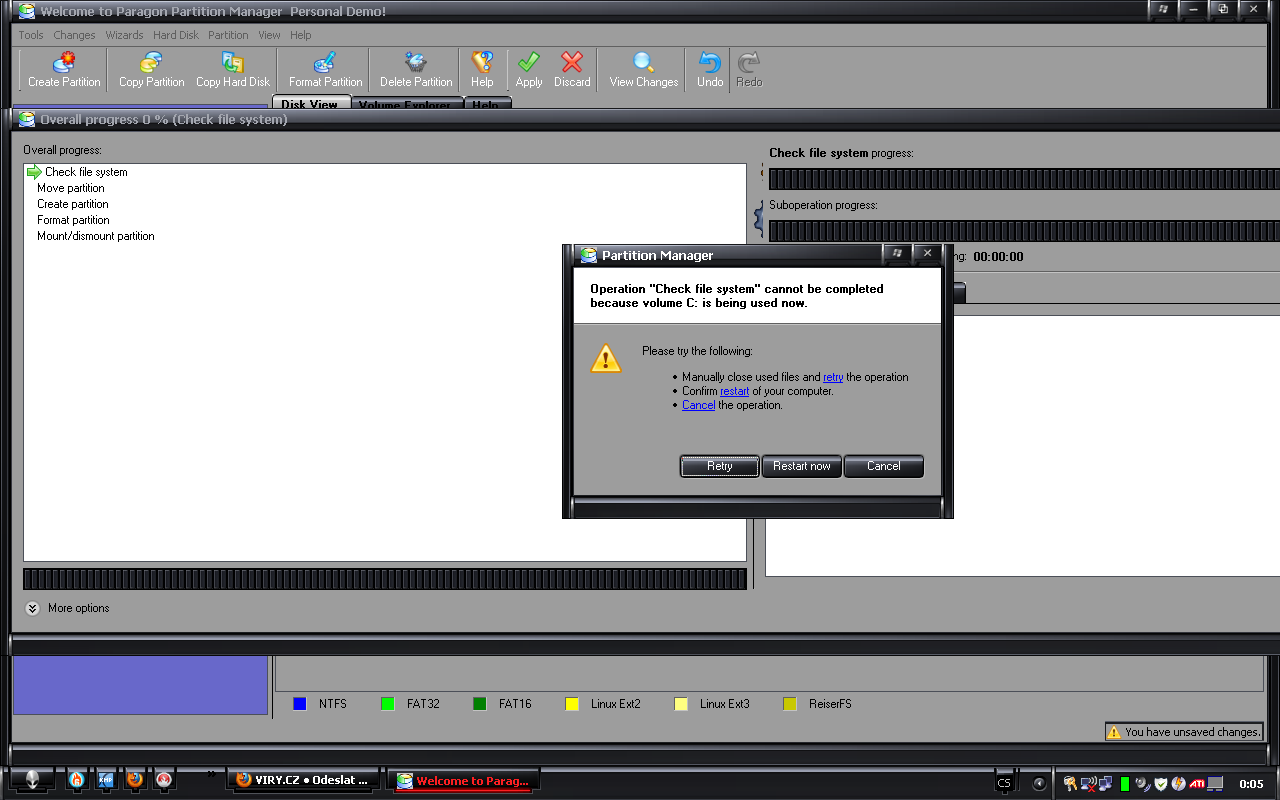This screenshot has height=800, width=1280.
Task: Follow the restart hyperlink in dialog
Action: point(734,392)
